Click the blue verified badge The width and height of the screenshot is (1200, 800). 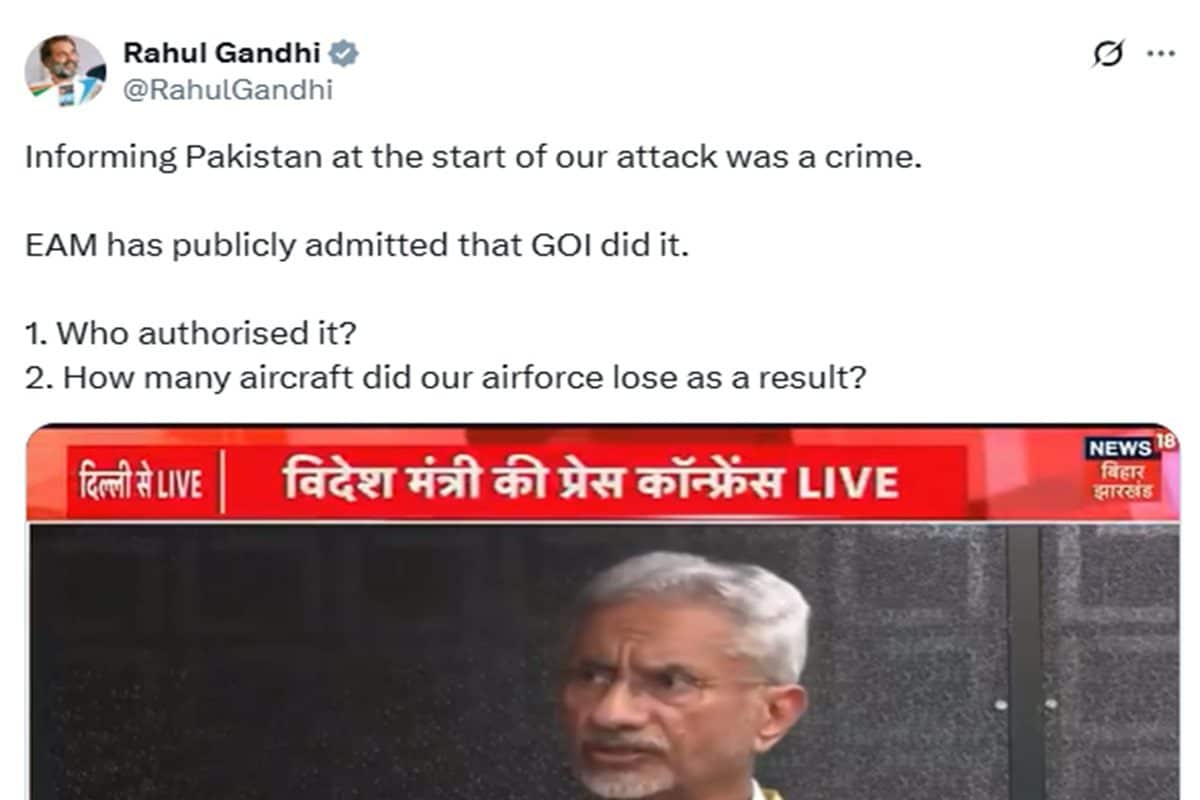tap(345, 53)
